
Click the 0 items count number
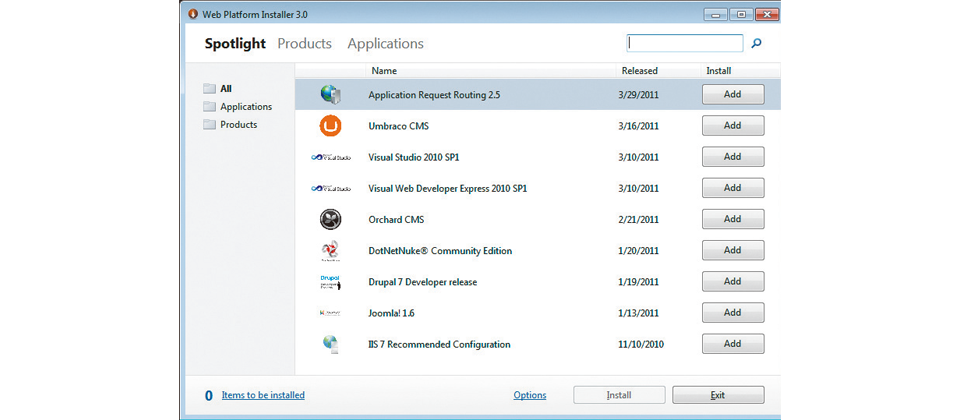(x=209, y=396)
